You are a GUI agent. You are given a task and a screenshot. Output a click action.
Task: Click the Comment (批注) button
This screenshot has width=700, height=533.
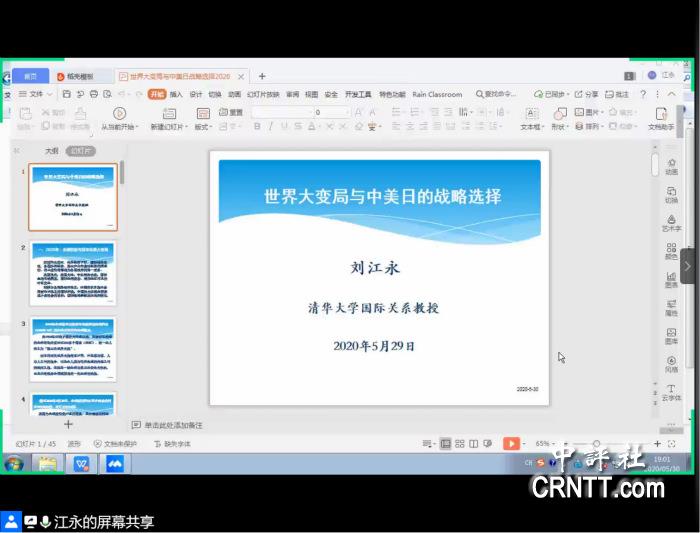(x=617, y=94)
